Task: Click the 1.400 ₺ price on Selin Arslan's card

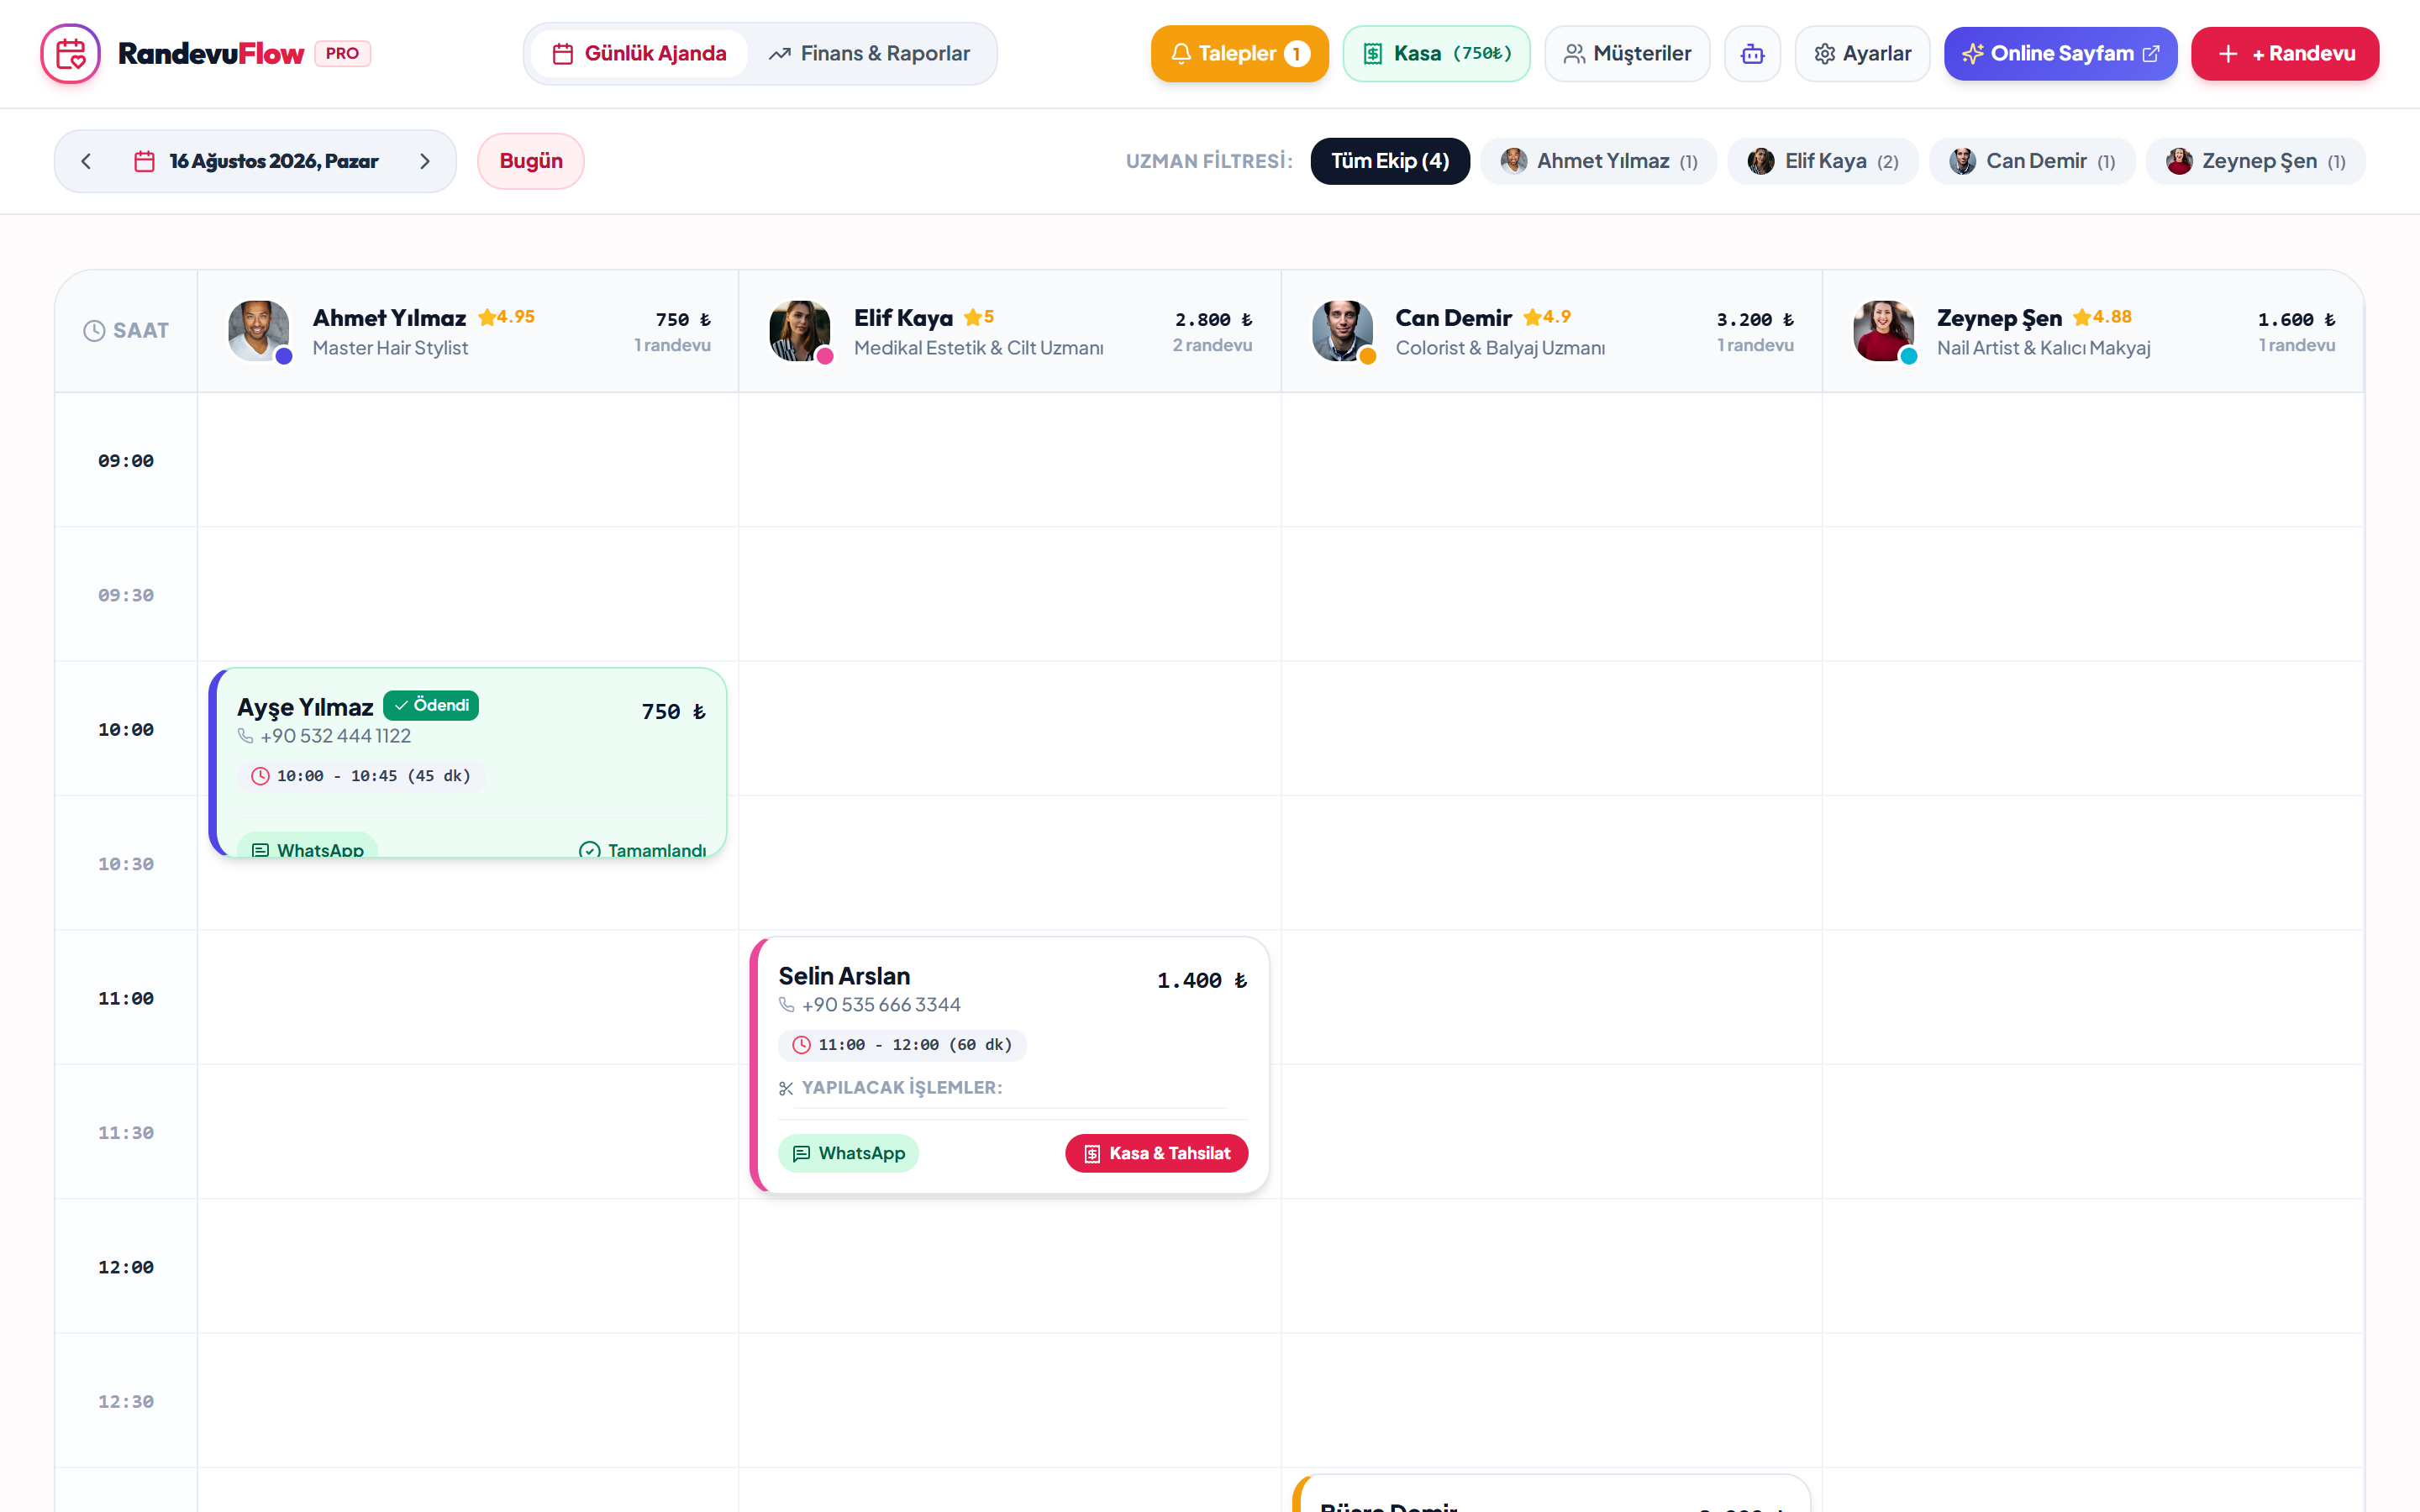Action: pyautogui.click(x=1202, y=981)
